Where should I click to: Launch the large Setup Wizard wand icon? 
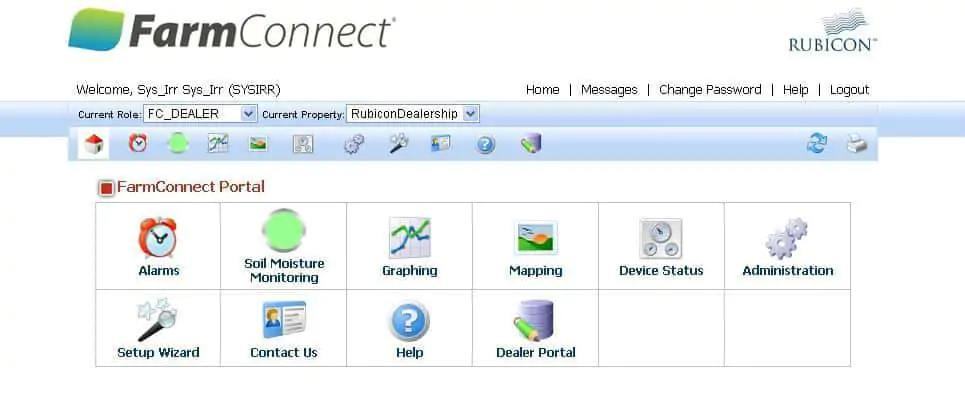point(157,320)
